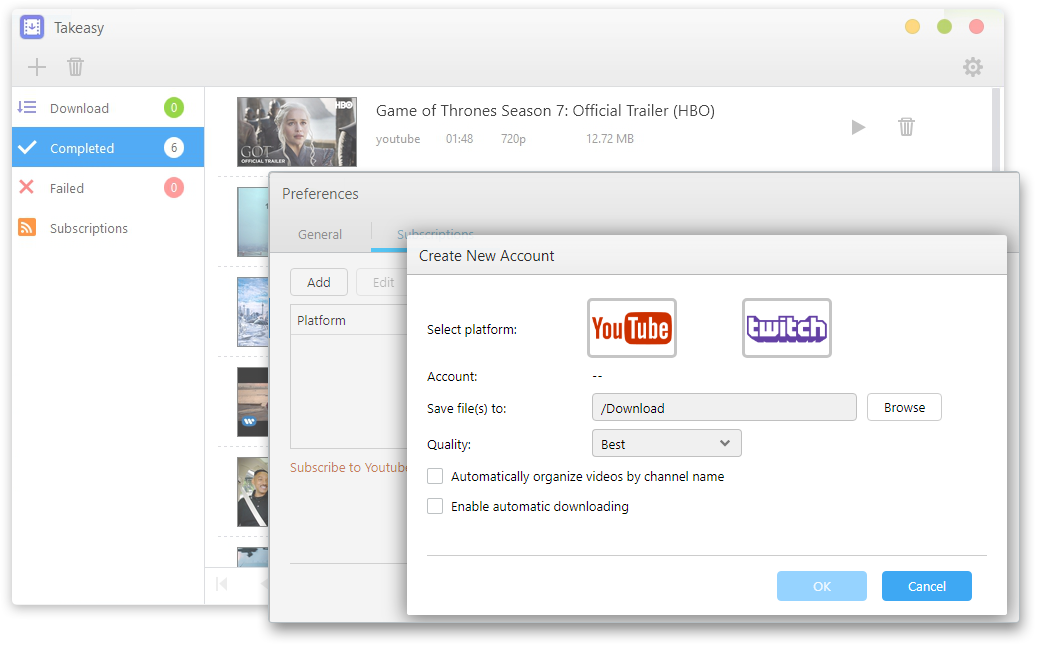The image size is (1044, 651).
Task: Click the yellow minimize window button
Action: [912, 27]
